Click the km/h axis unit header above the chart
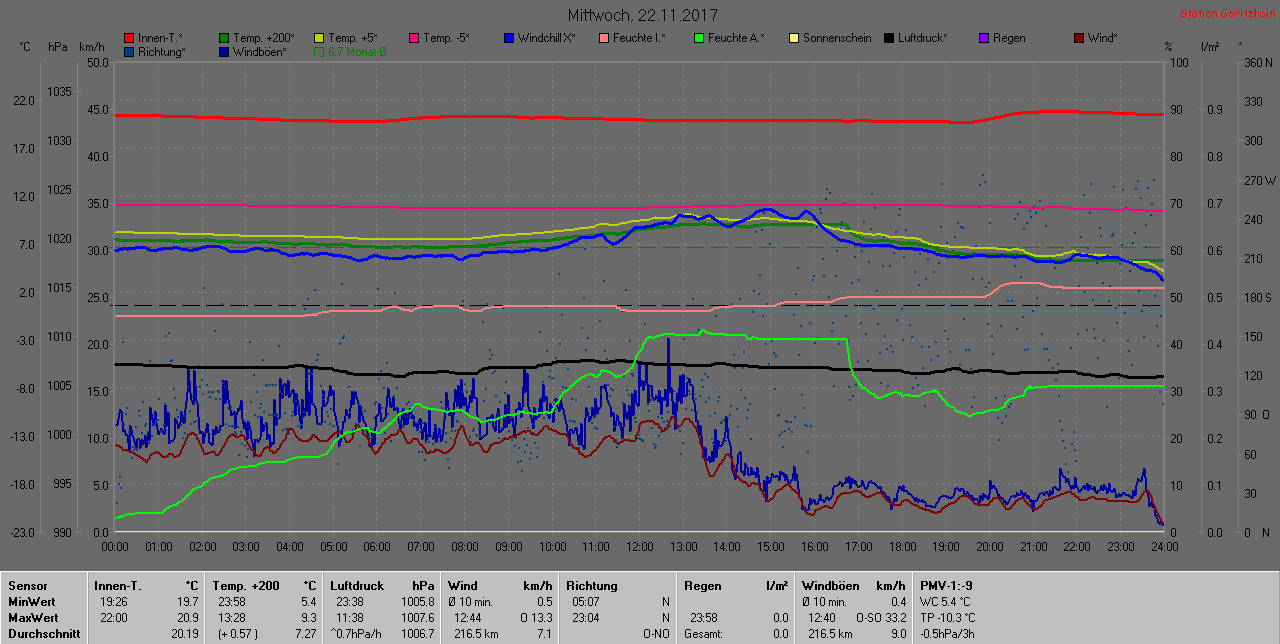The height and width of the screenshot is (644, 1280). point(92,47)
